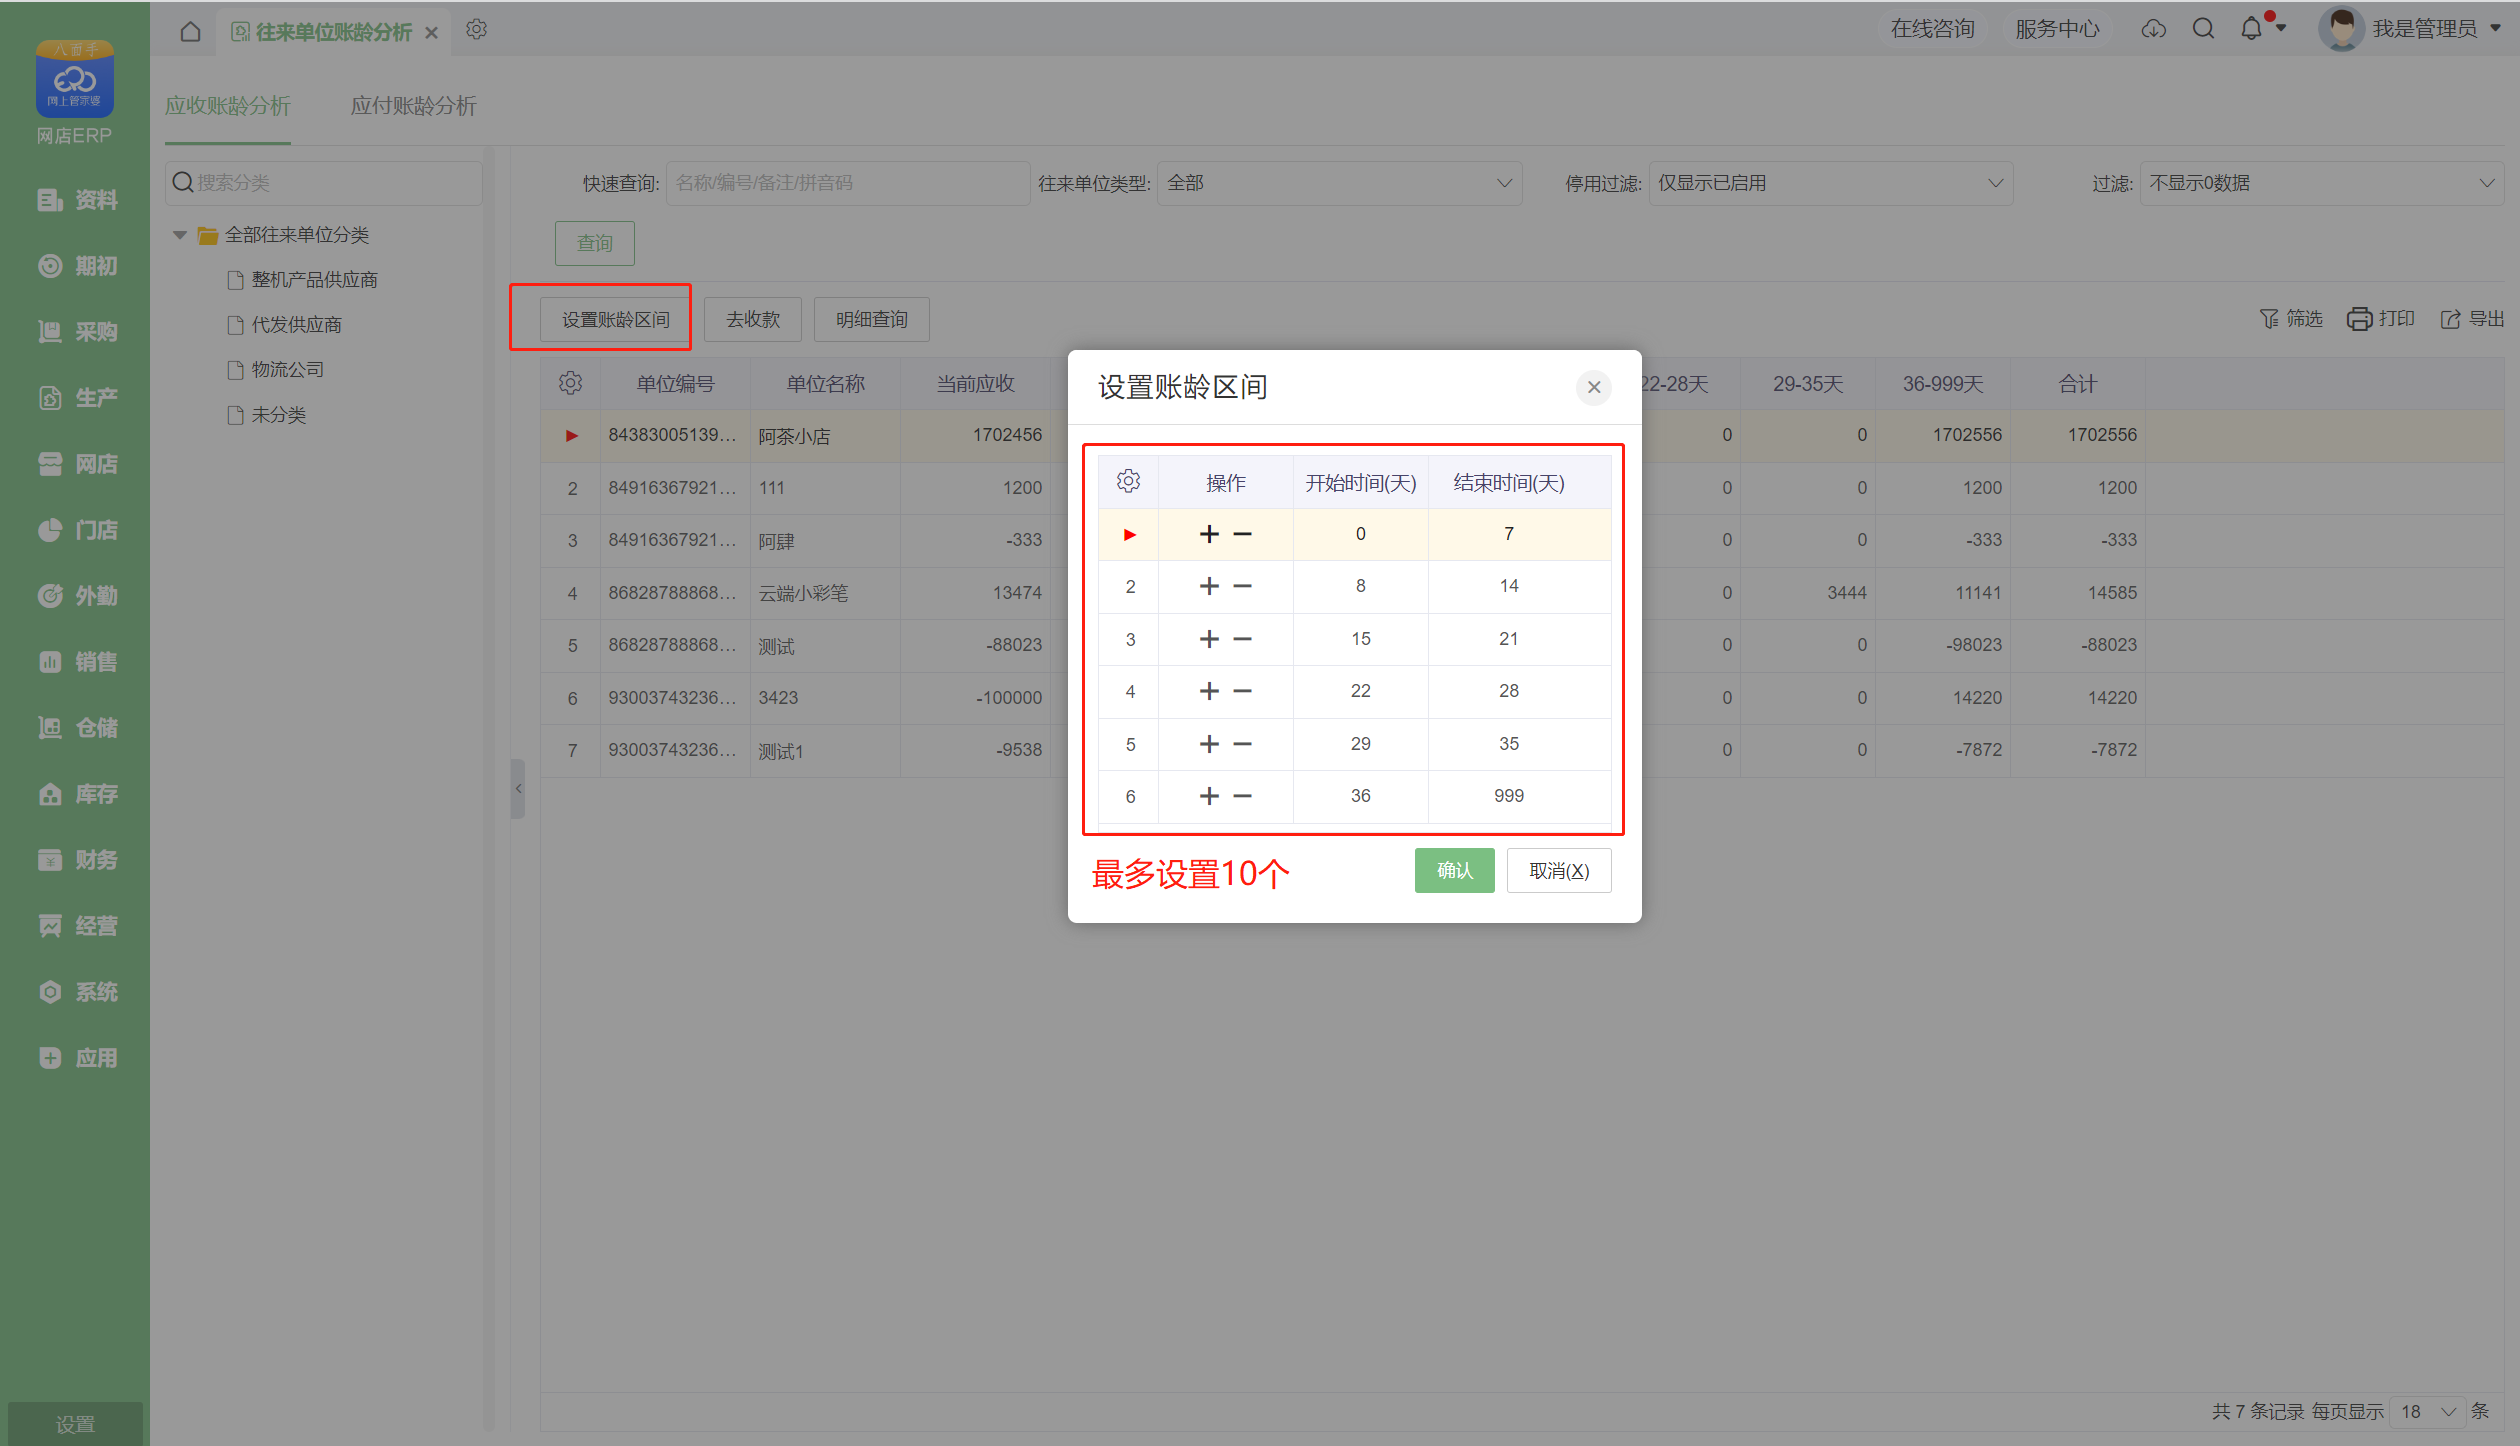Close the 往来单位账龄分析 tab

(431, 33)
